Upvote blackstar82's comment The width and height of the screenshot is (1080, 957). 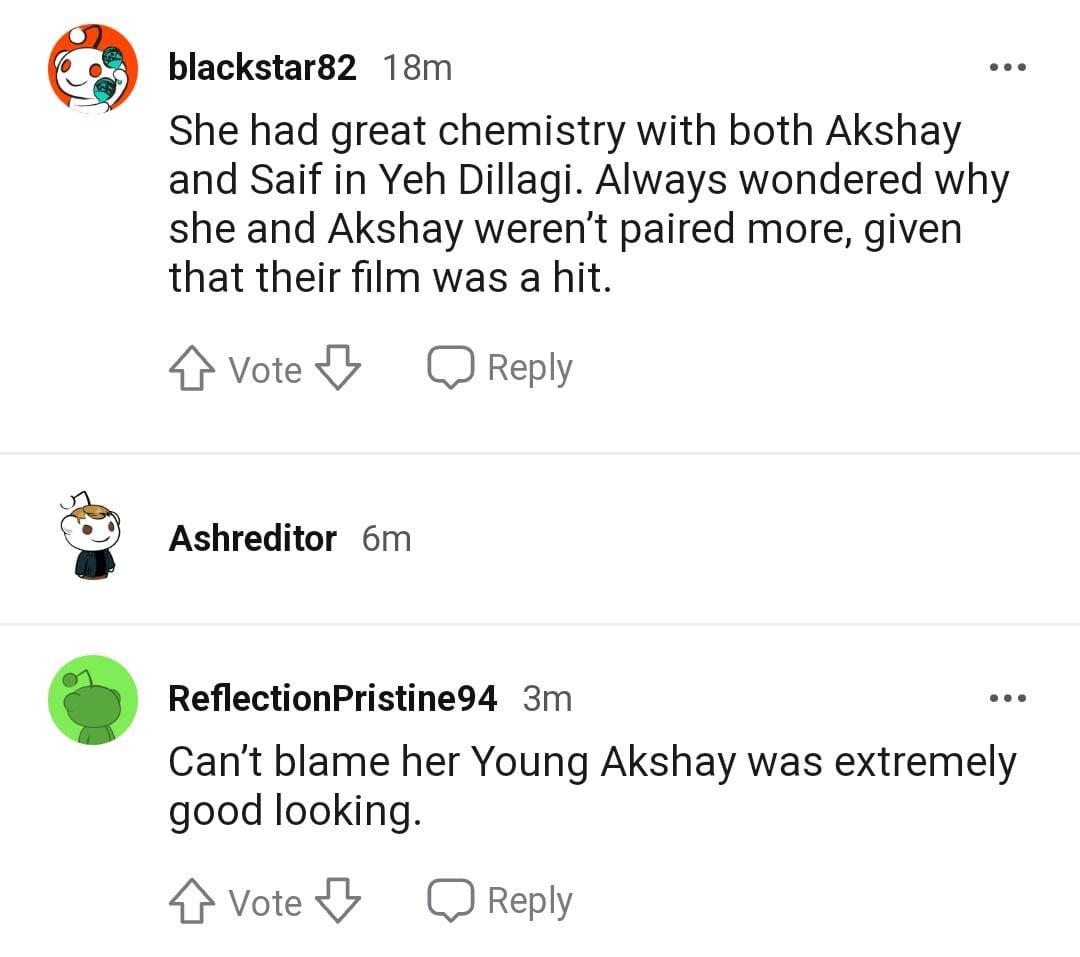coord(190,370)
